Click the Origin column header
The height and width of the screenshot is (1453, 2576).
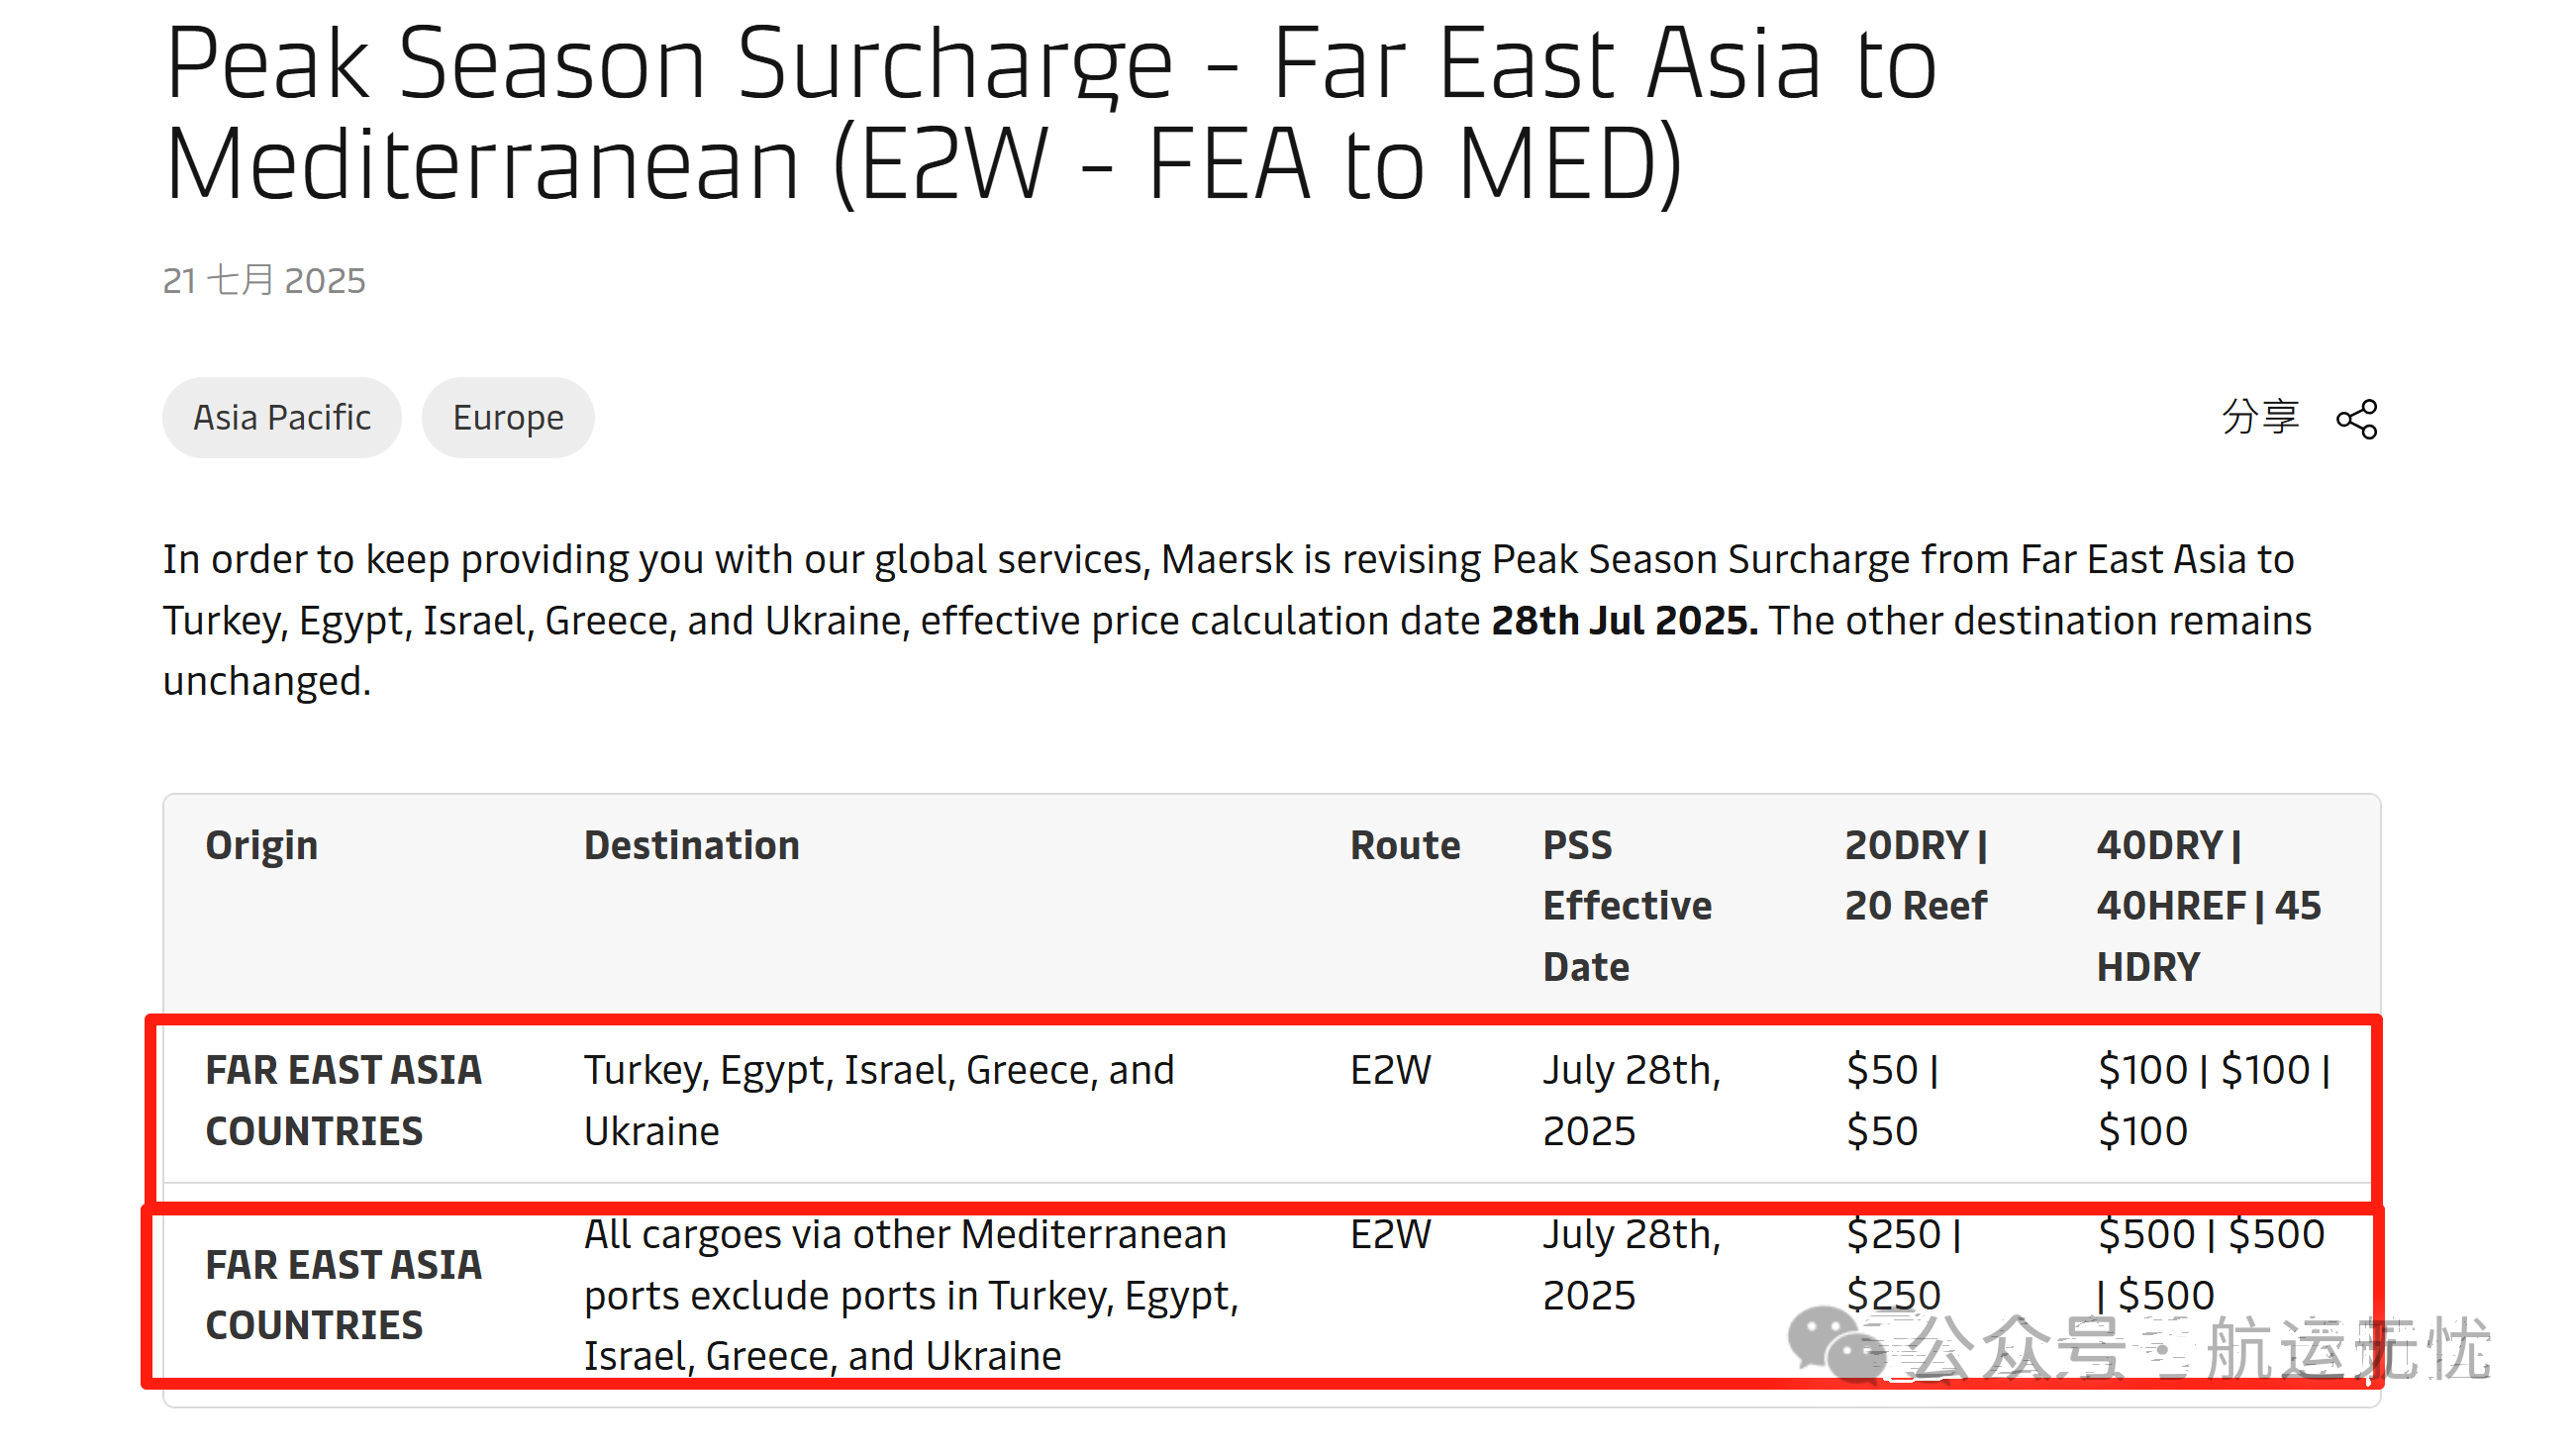(x=261, y=845)
